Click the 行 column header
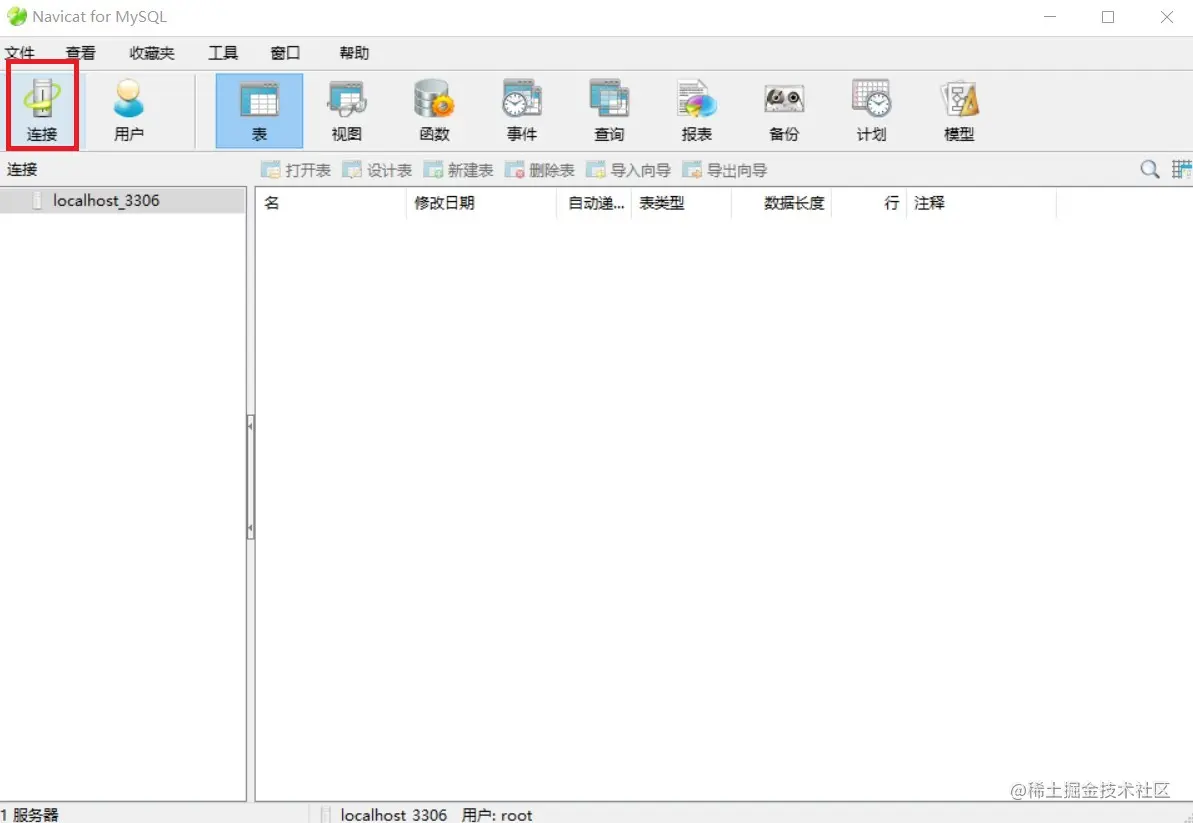 [x=869, y=203]
